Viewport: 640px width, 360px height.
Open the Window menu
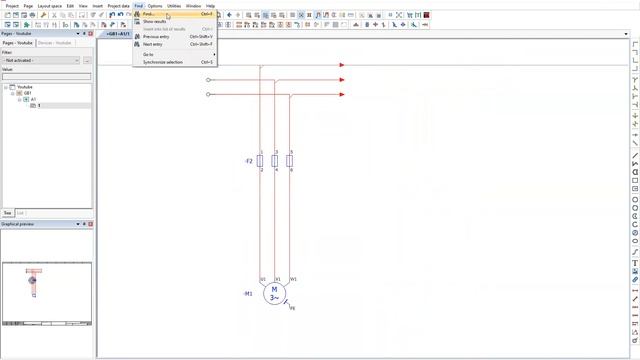click(x=193, y=6)
